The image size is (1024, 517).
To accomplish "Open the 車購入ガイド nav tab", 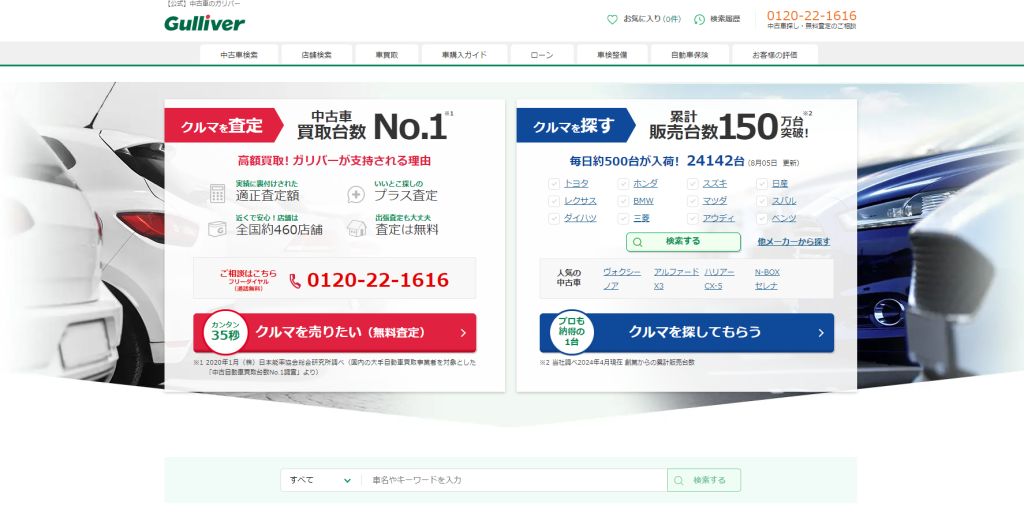I will click(x=464, y=55).
